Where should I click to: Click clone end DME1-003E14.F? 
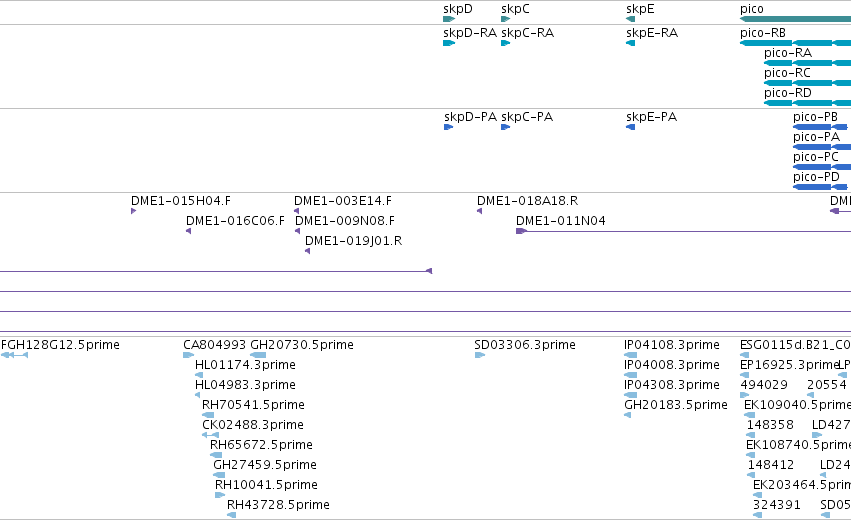296,211
